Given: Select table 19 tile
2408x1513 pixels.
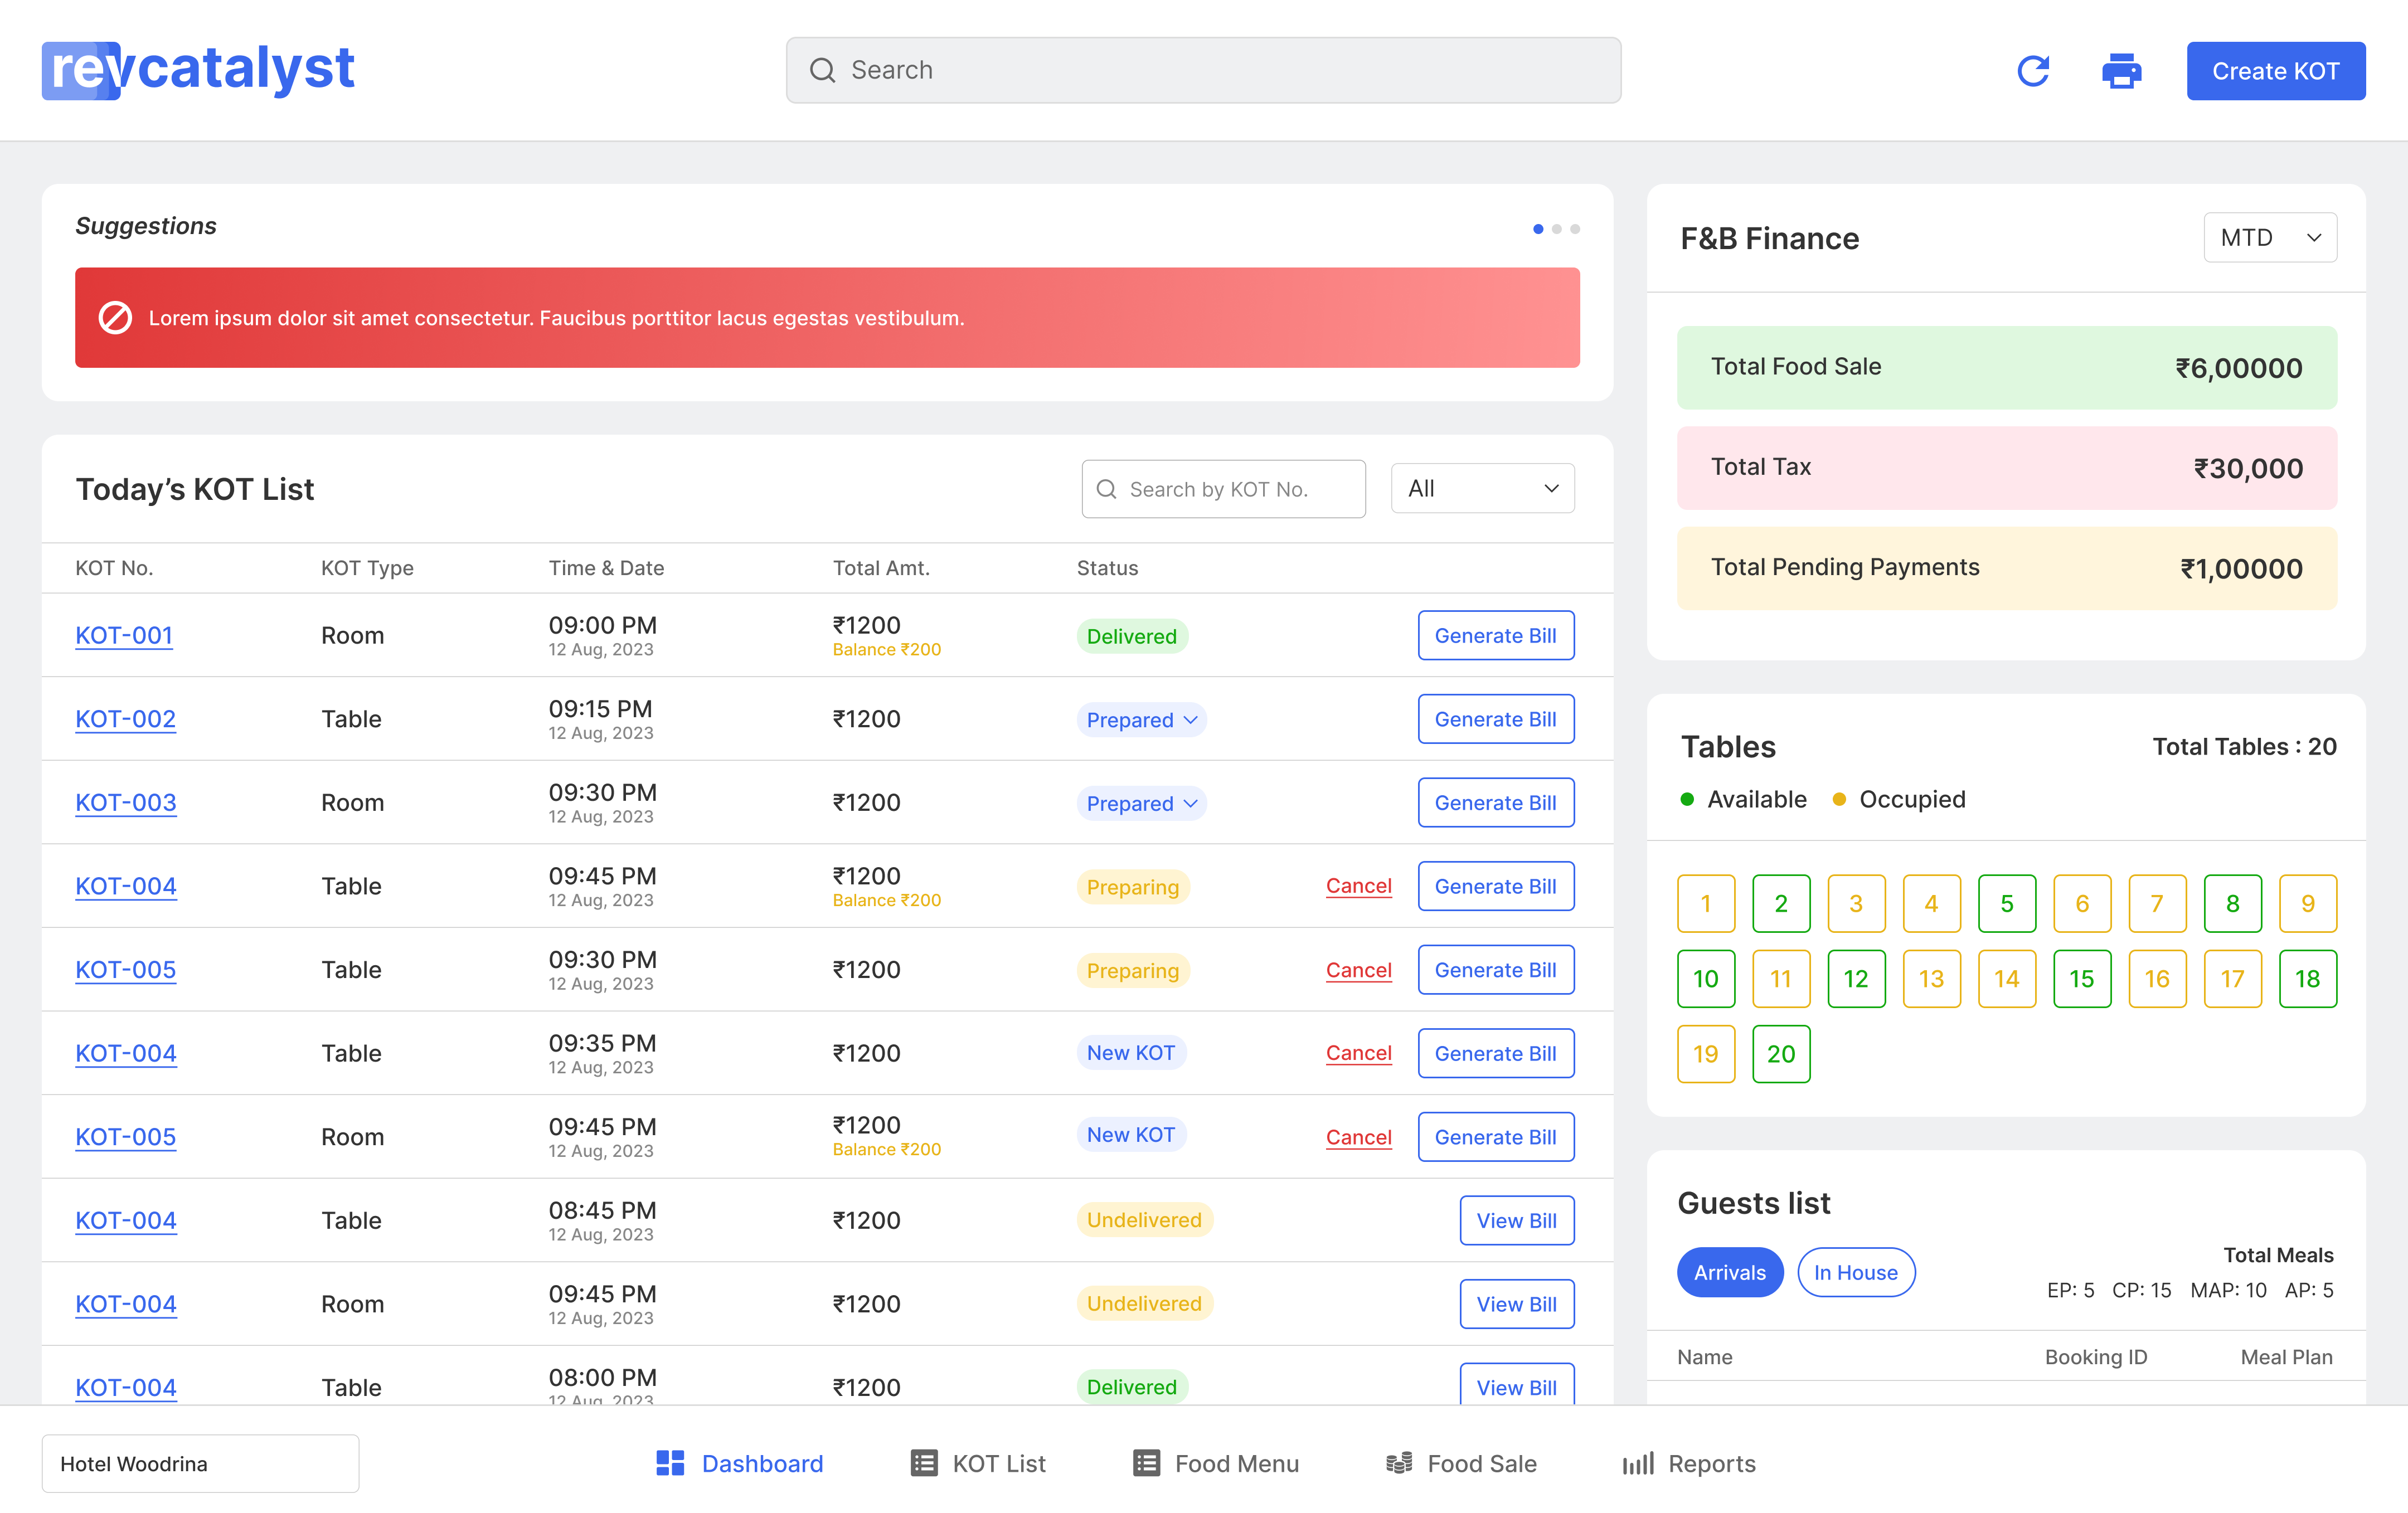Looking at the screenshot, I should pos(1706,1054).
